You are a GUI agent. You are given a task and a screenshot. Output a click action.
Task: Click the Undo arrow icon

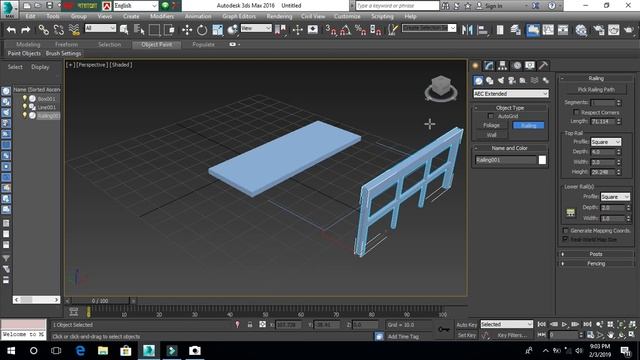point(11,29)
